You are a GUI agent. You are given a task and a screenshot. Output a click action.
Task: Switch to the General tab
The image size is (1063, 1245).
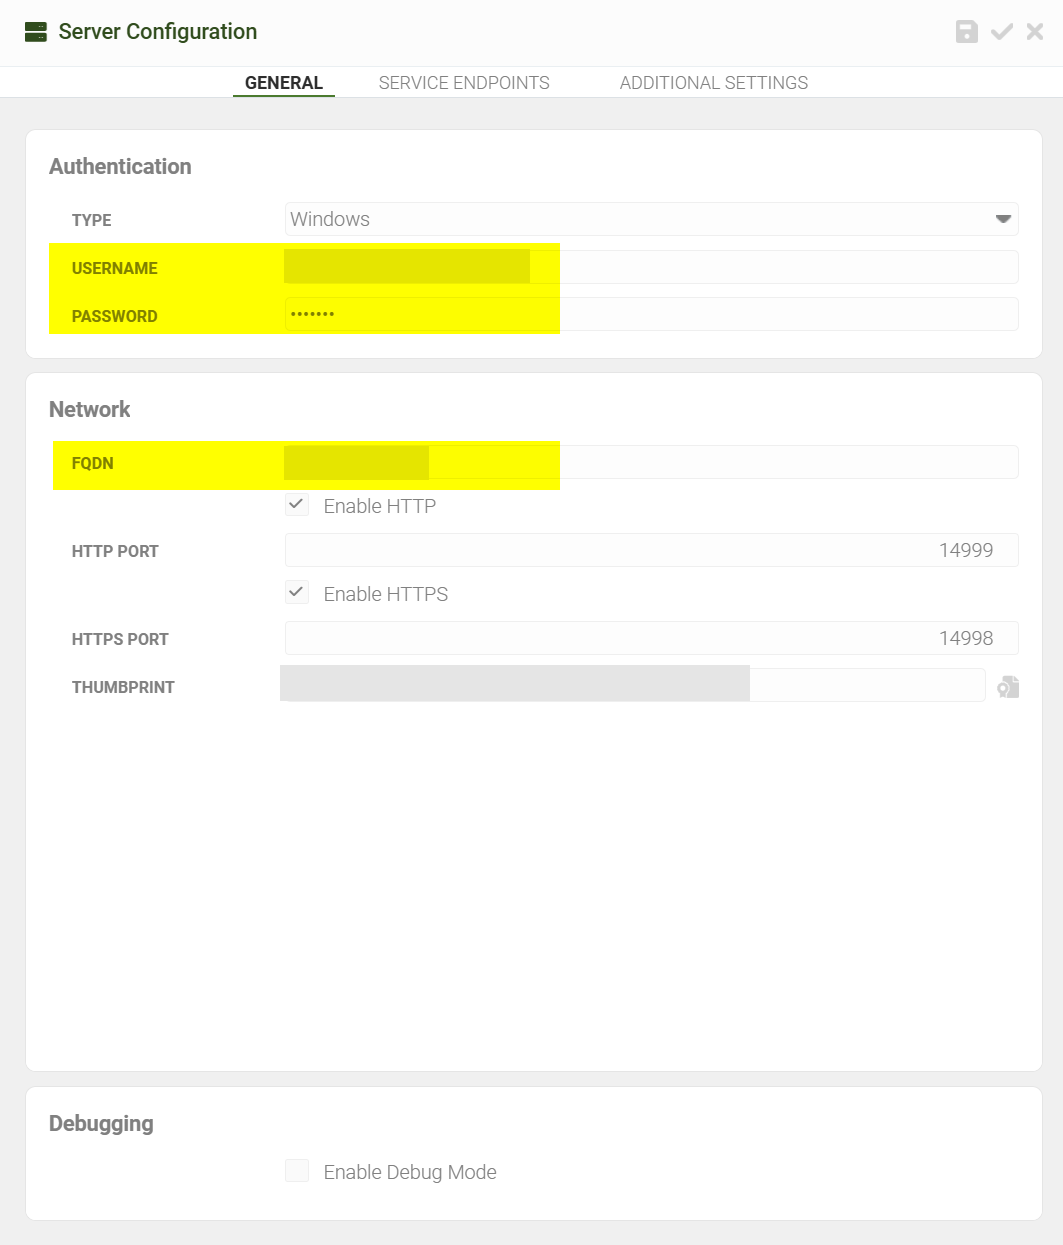point(284,83)
